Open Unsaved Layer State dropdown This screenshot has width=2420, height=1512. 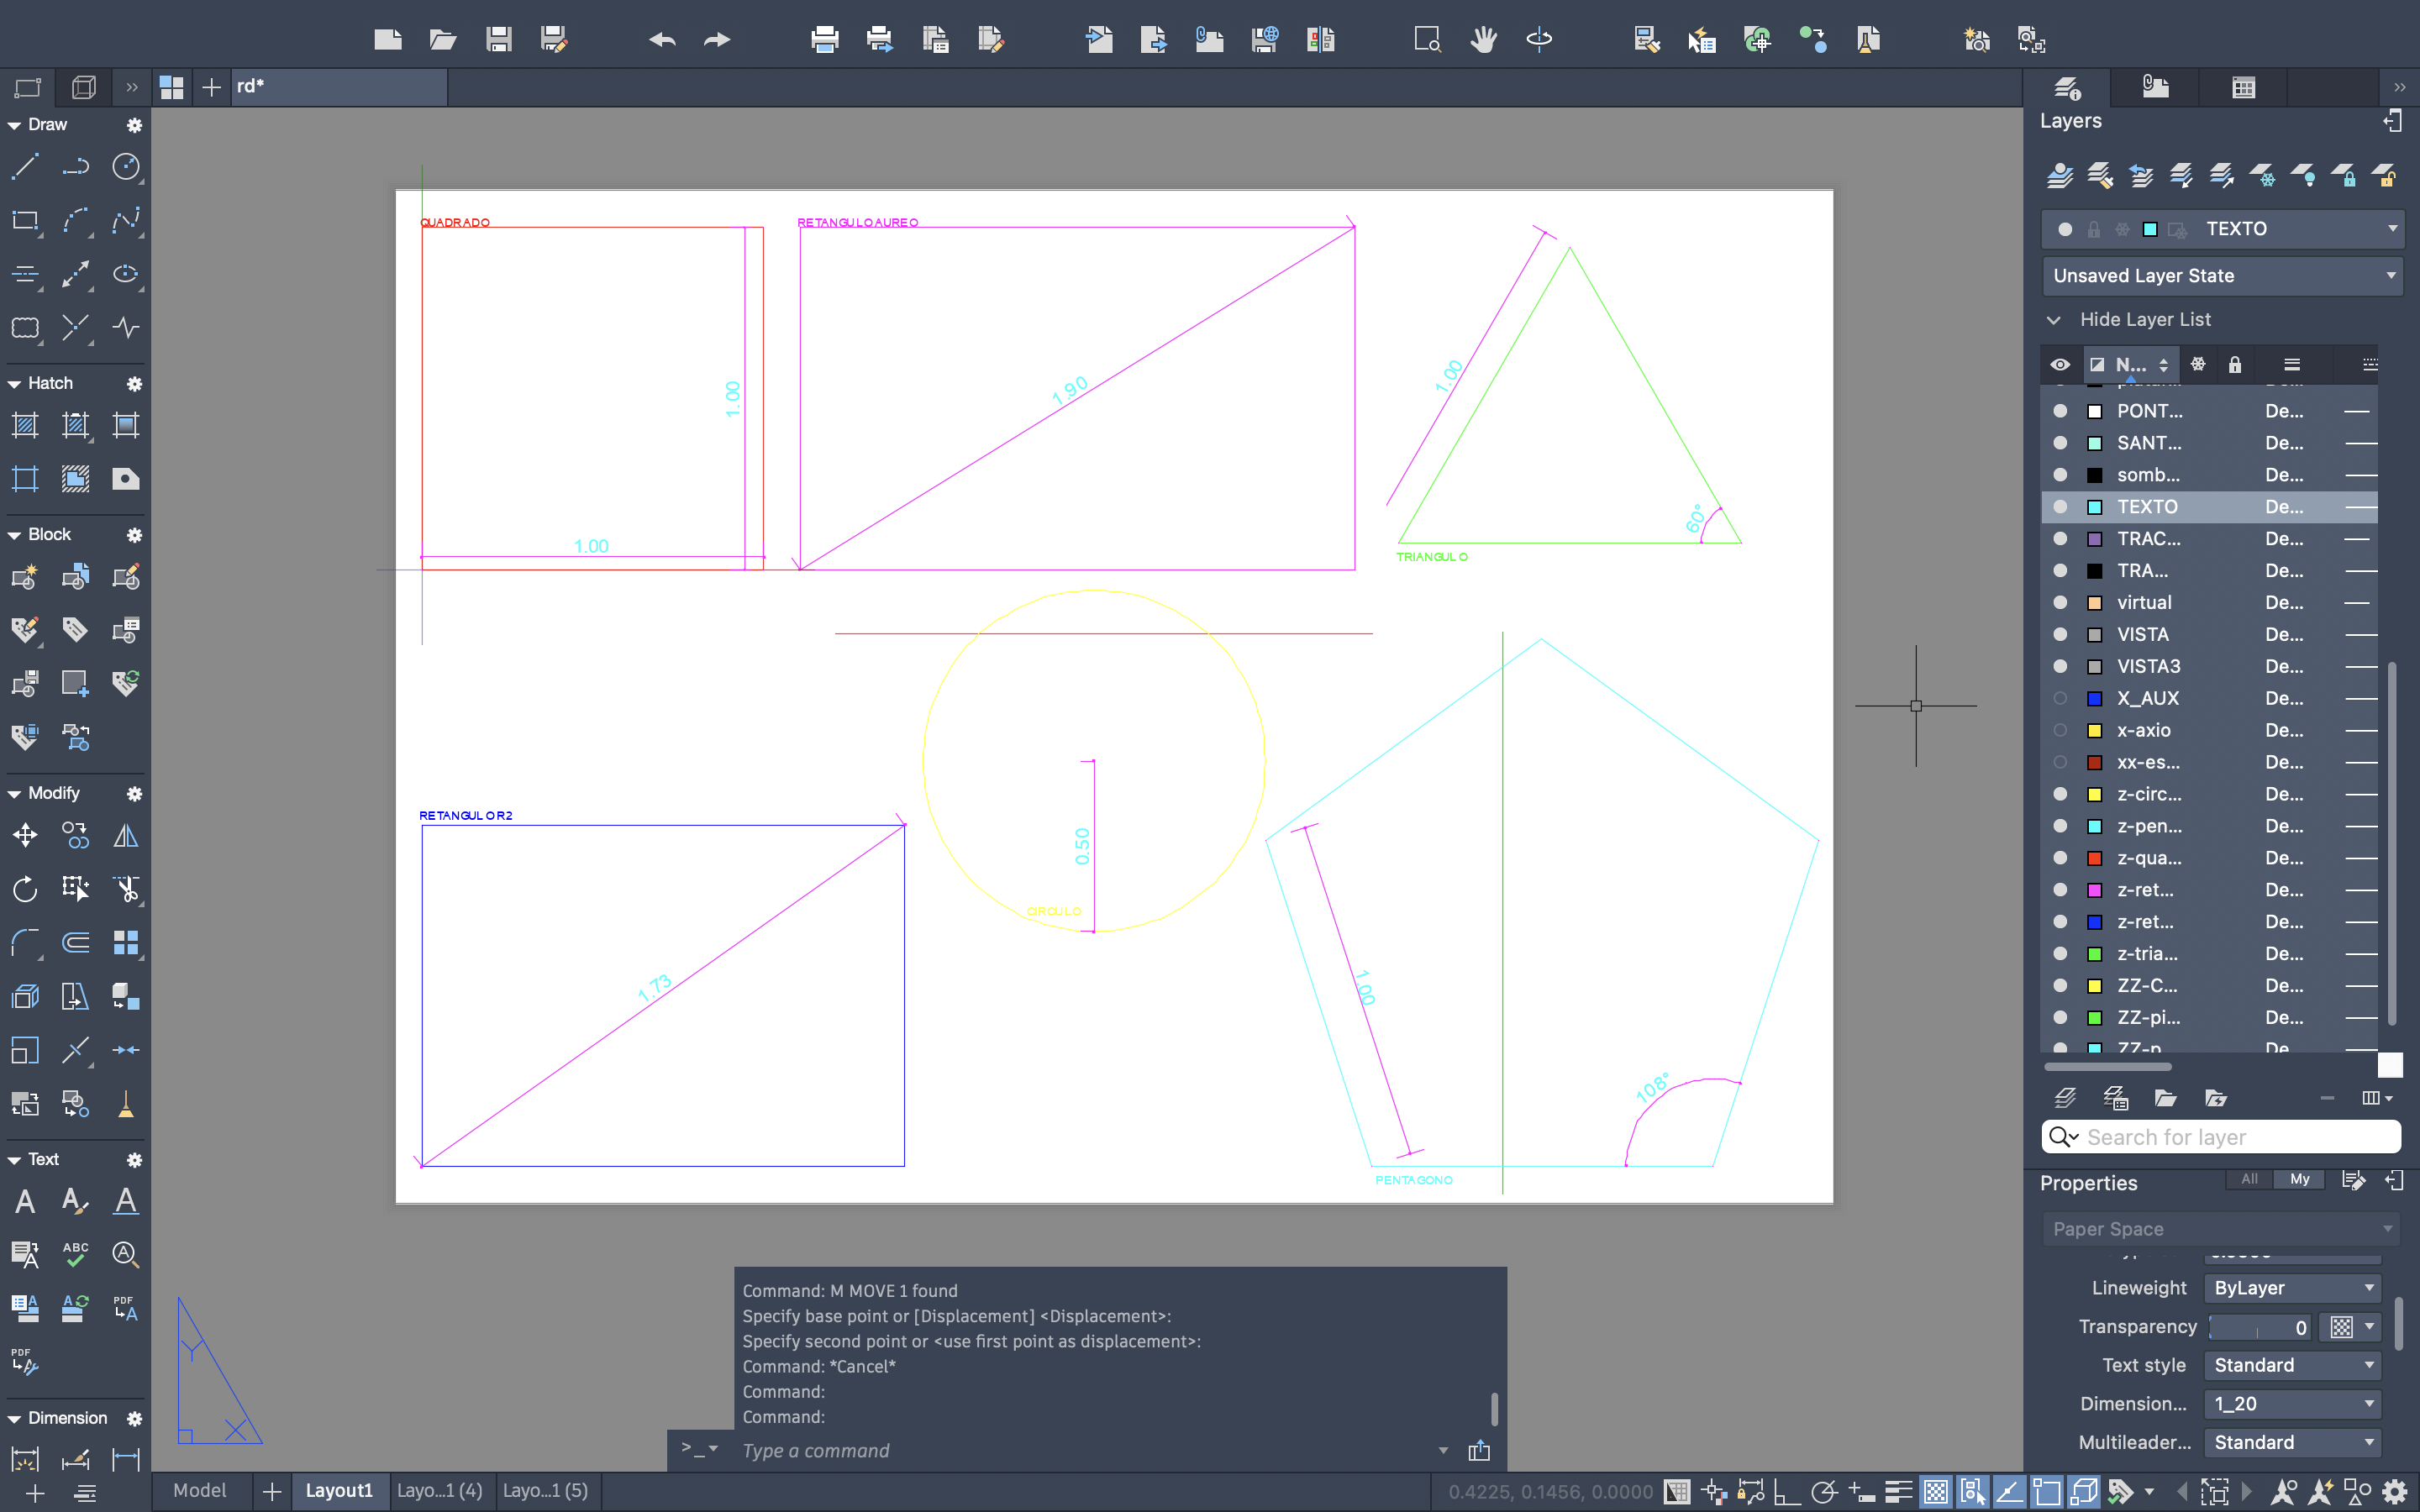pos(2222,276)
